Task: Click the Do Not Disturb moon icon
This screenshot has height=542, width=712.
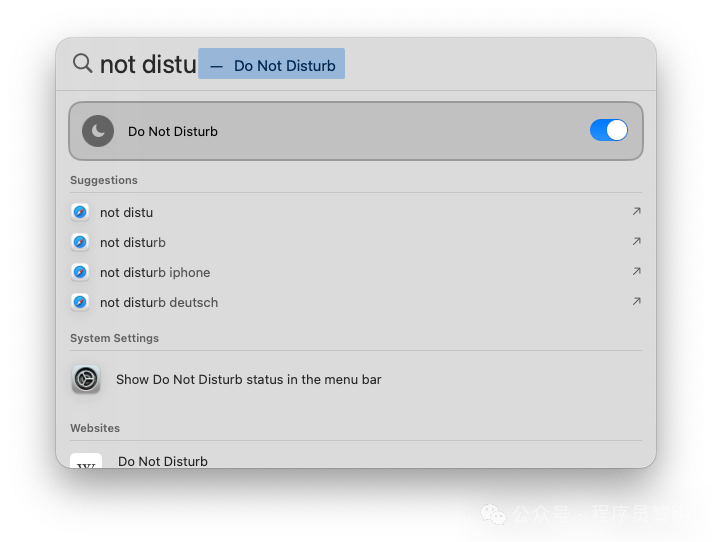Action: point(98,131)
